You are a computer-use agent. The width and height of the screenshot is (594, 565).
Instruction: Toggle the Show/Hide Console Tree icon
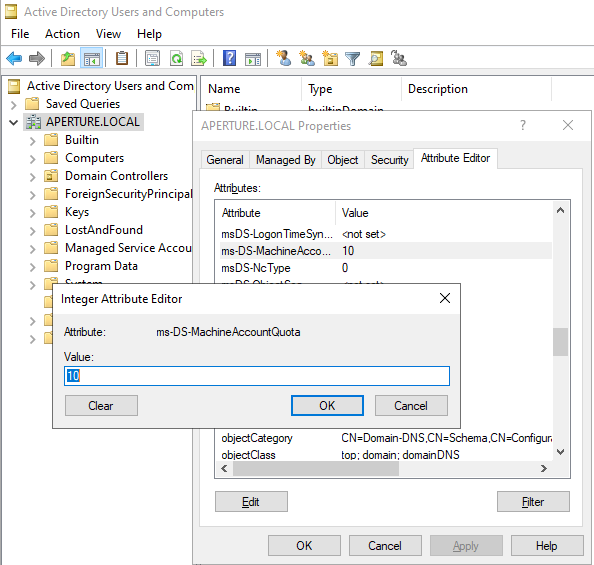[x=92, y=59]
